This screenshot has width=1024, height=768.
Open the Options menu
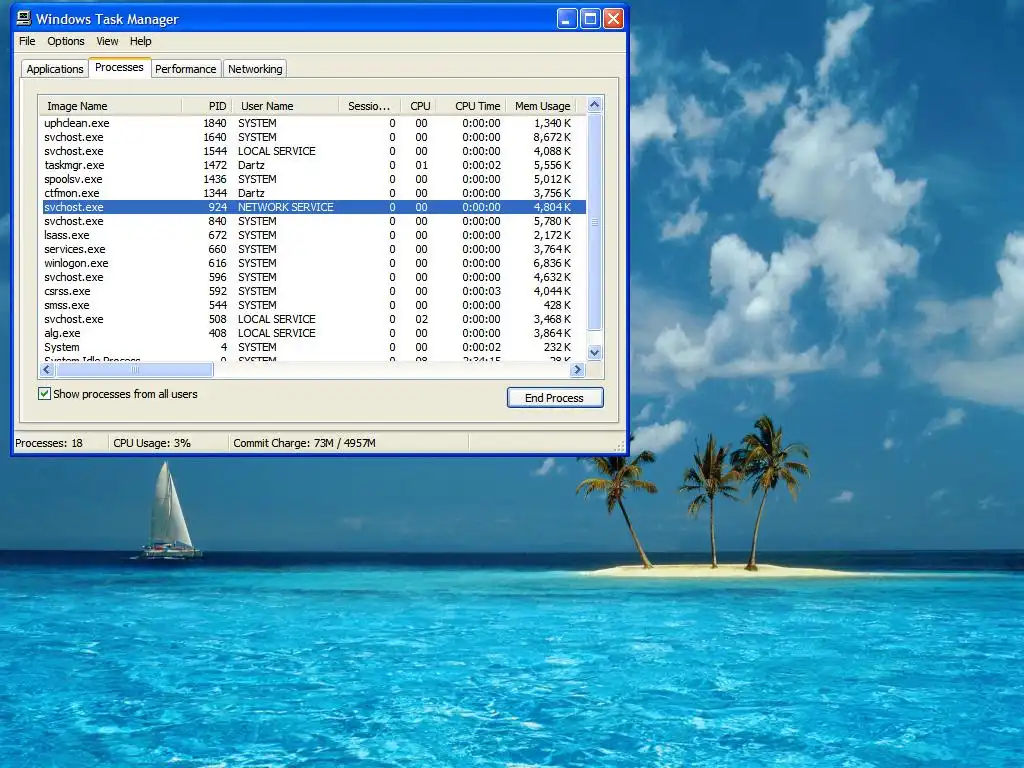66,41
